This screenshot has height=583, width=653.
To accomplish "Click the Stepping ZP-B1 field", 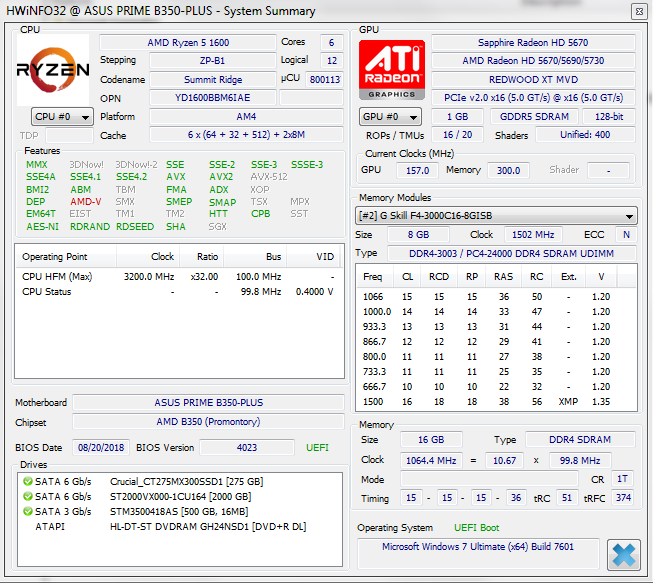I will (x=212, y=60).
